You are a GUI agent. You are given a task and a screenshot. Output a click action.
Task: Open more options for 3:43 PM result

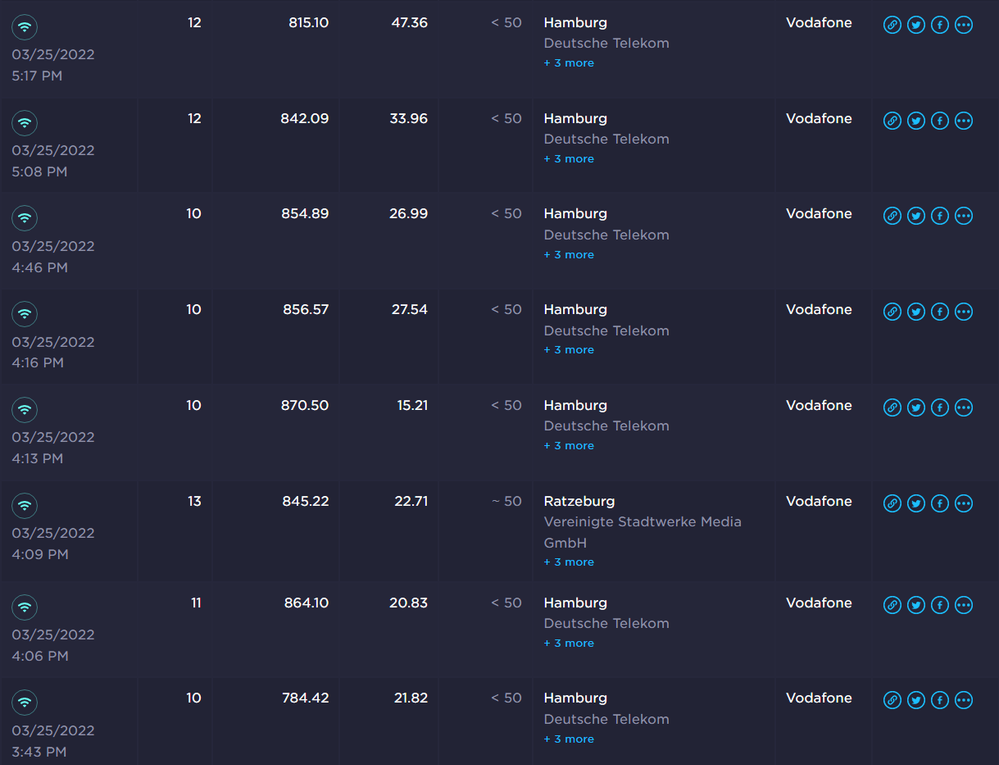pos(964,700)
